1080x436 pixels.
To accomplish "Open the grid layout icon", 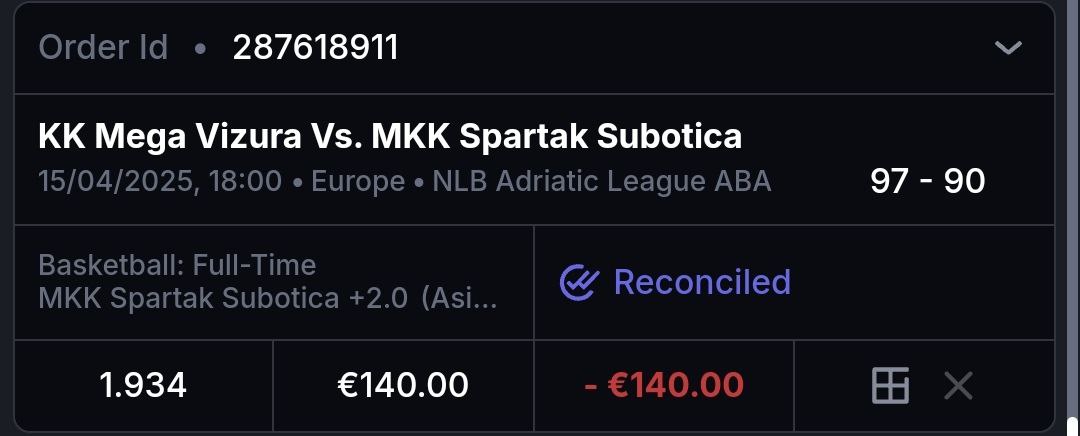I will pos(890,385).
